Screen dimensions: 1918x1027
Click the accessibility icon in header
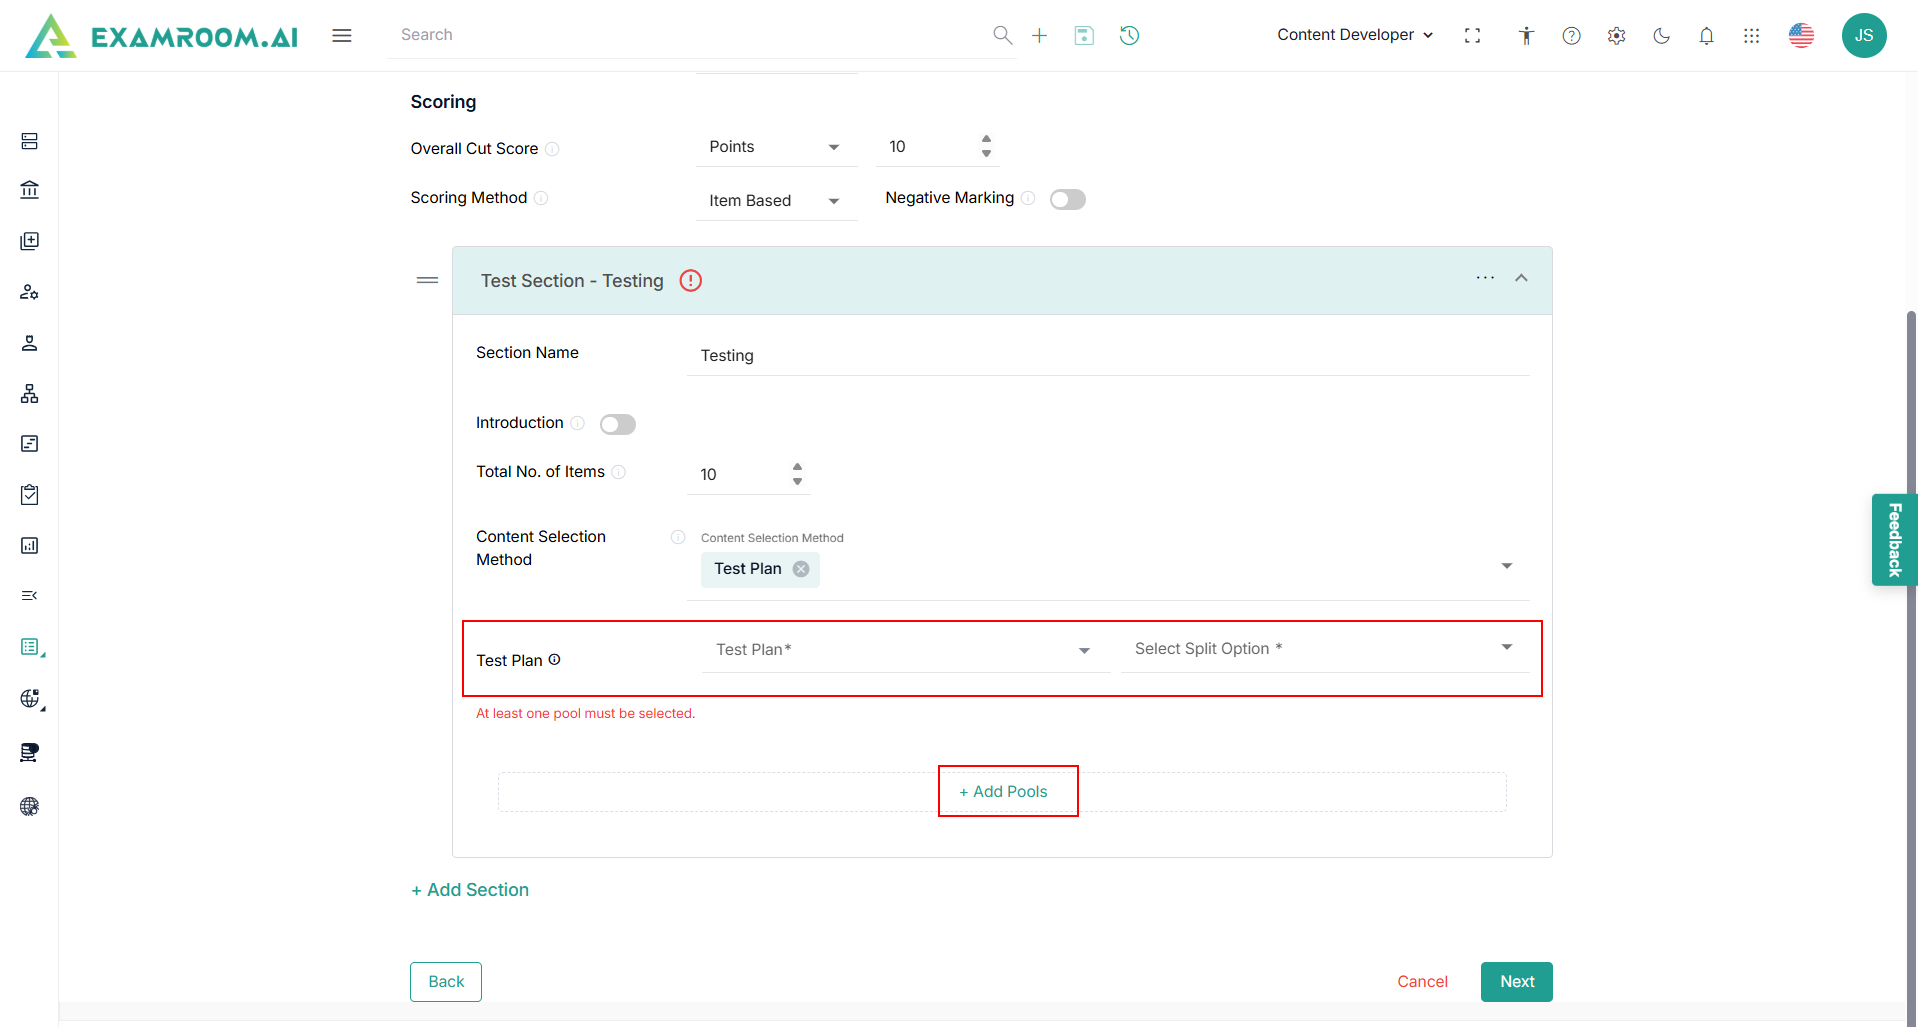[1526, 36]
